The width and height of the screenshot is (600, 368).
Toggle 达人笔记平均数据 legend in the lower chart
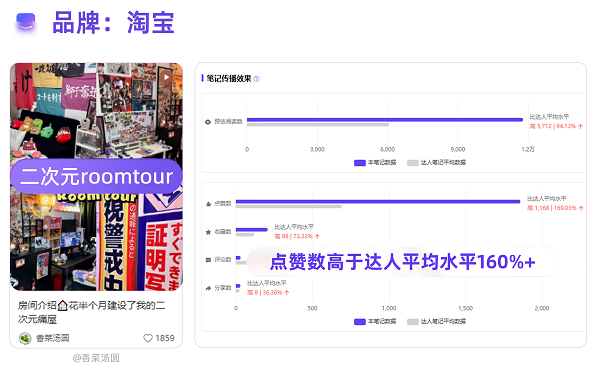coord(437,322)
